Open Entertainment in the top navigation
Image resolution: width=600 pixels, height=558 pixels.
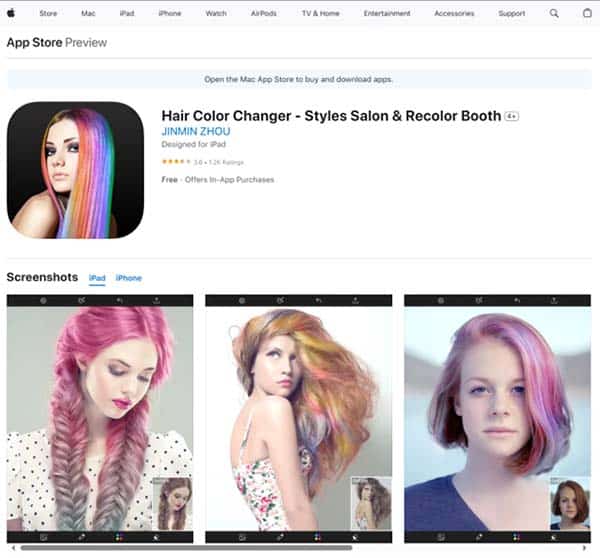point(387,13)
